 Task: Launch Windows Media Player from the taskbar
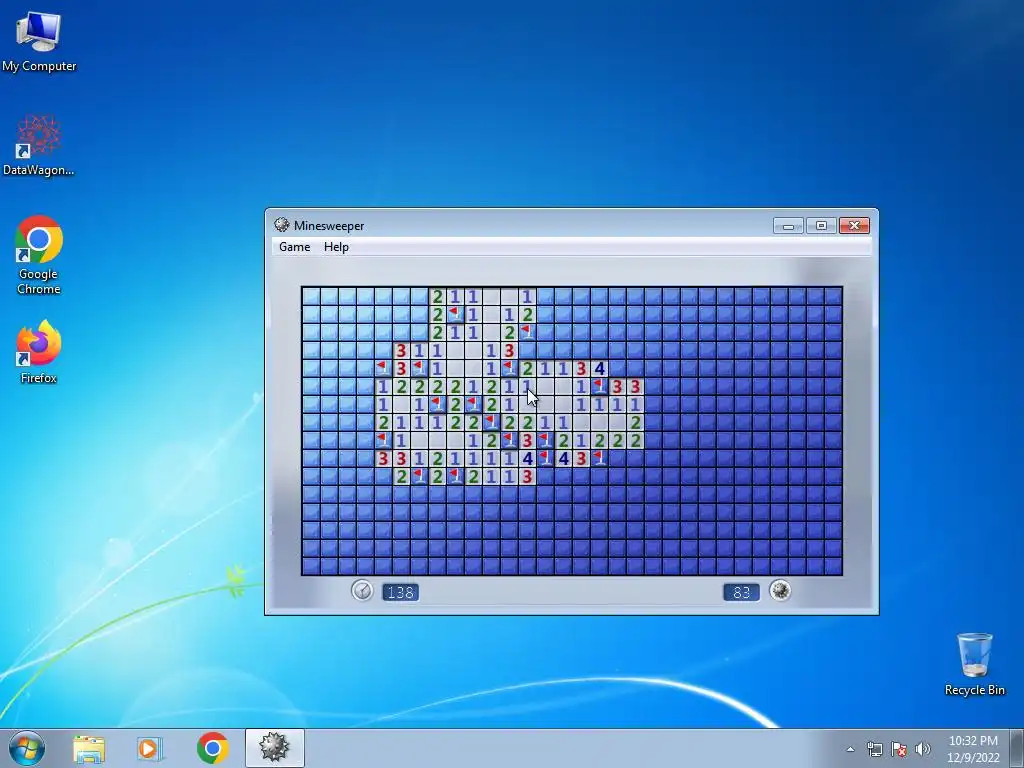point(149,749)
